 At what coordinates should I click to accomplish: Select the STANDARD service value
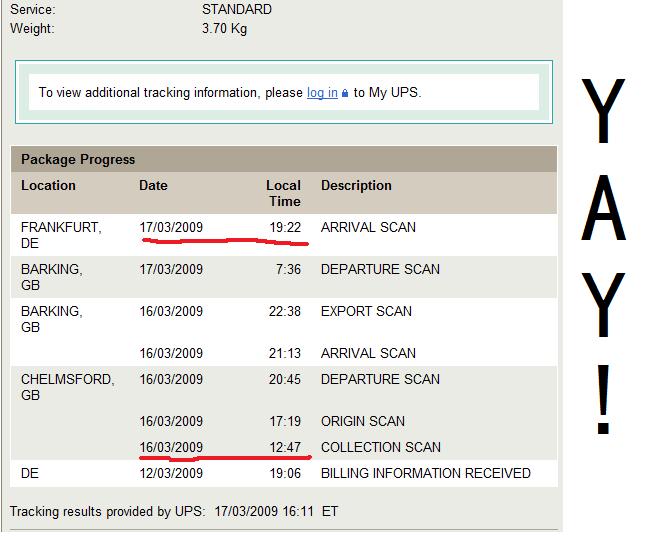coord(237,9)
